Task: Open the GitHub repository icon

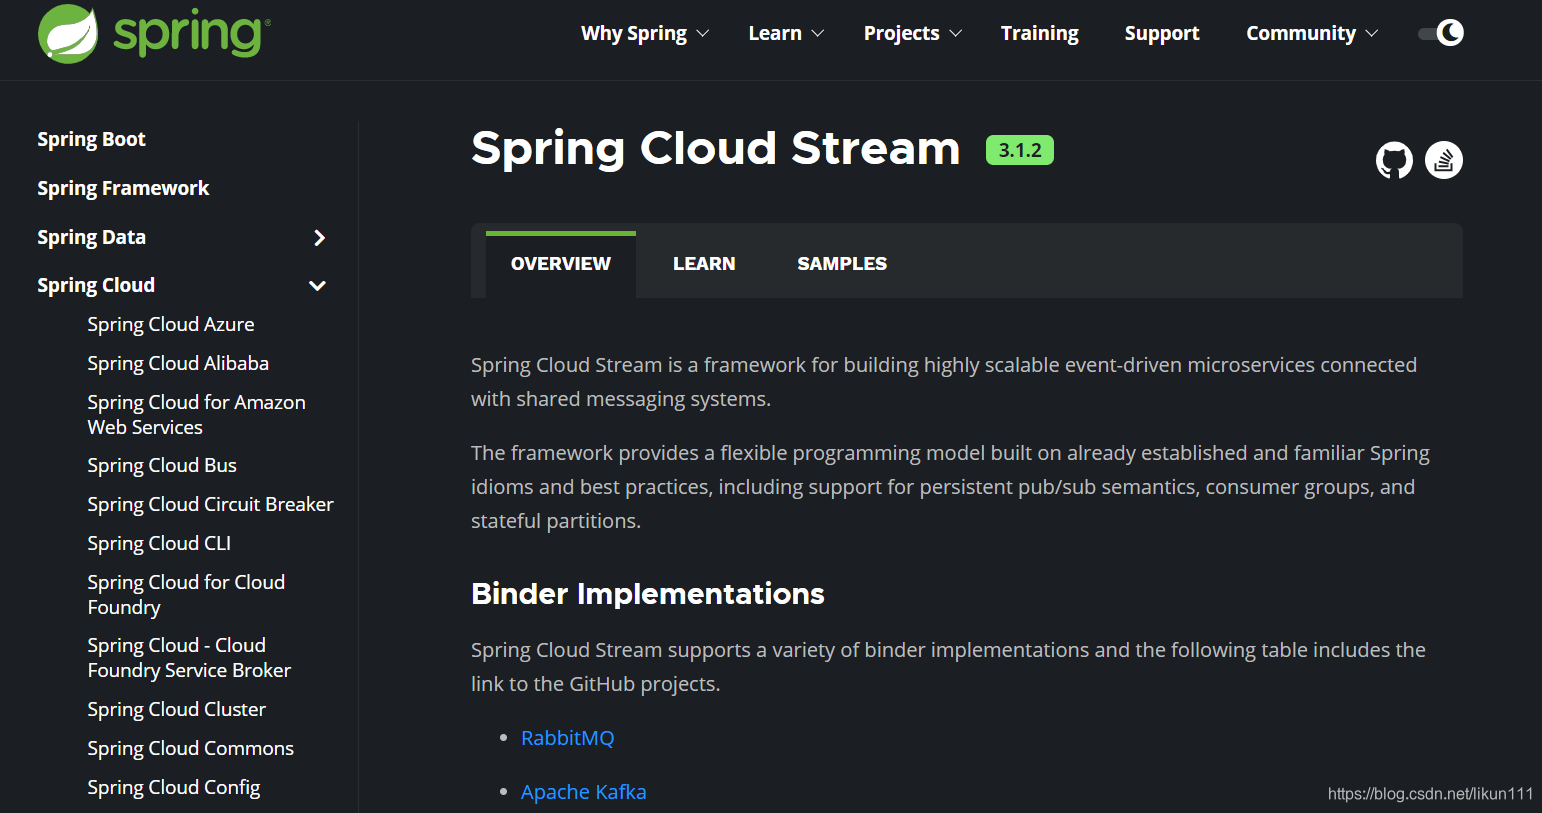Action: pyautogui.click(x=1394, y=160)
